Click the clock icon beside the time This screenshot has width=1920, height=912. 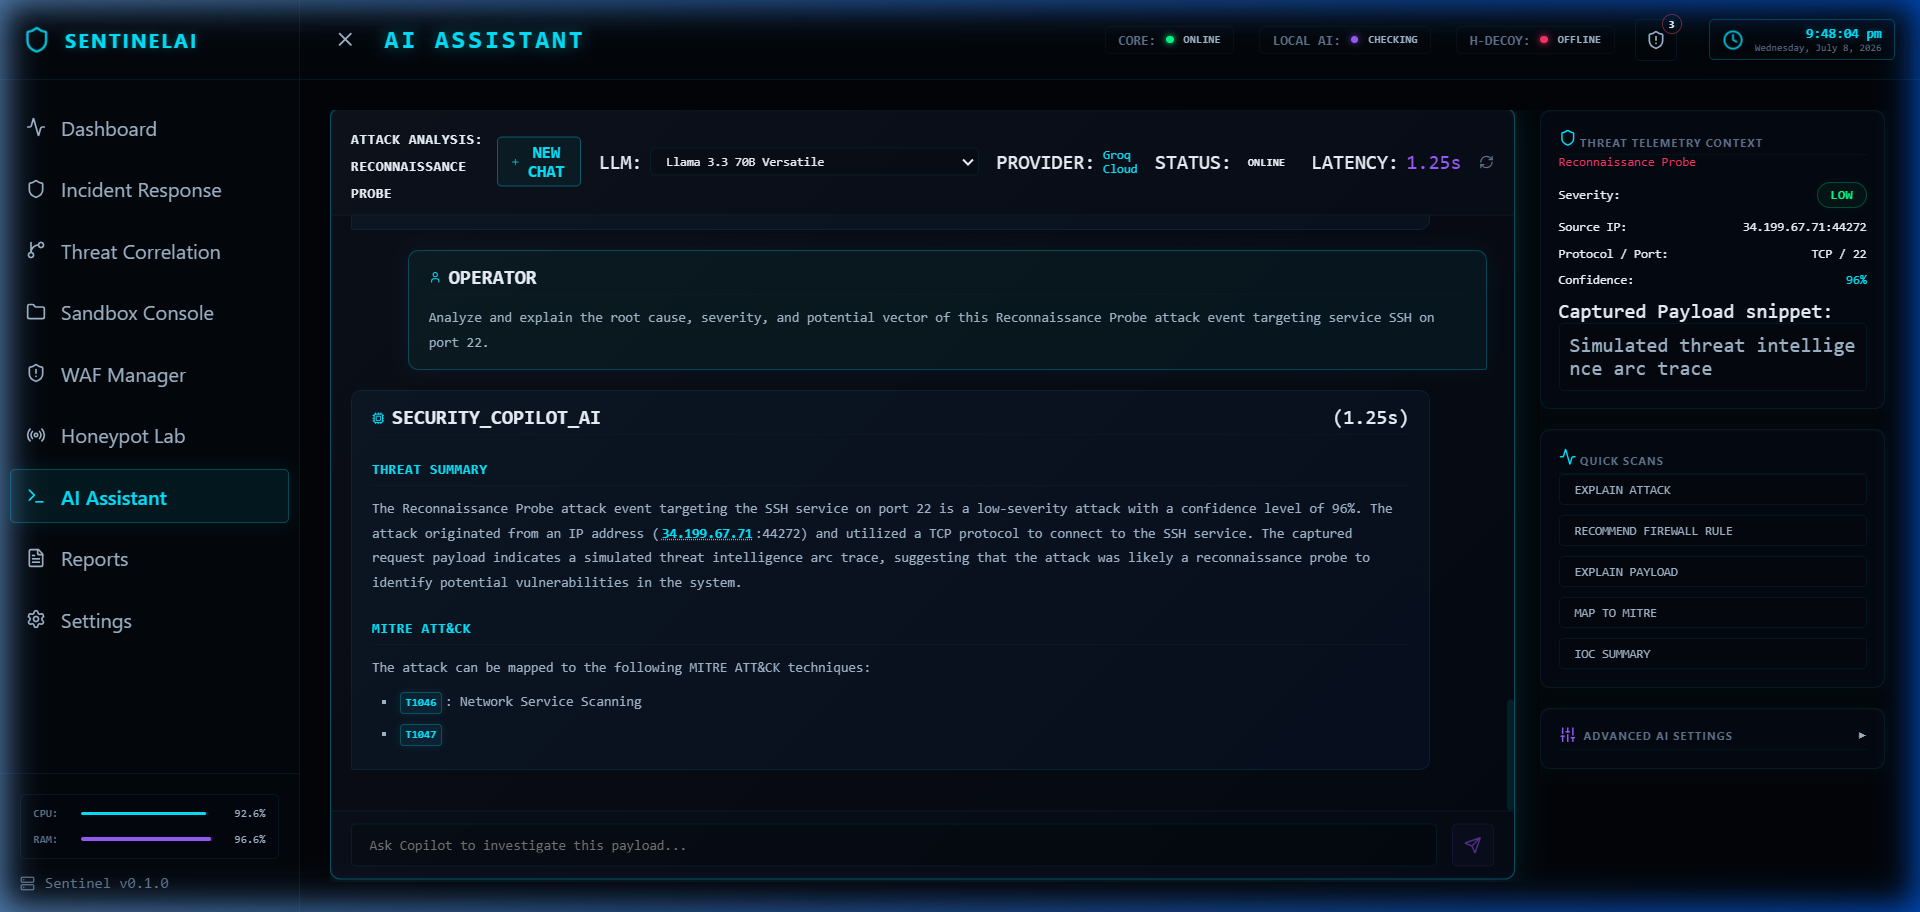coord(1733,40)
